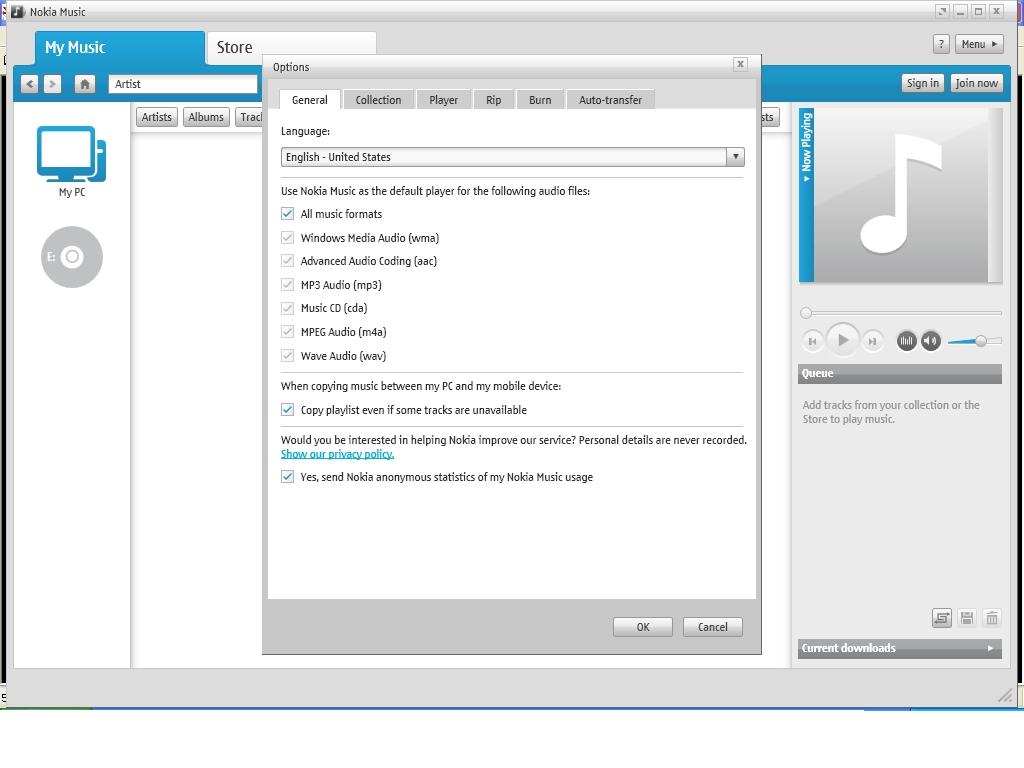Click the back navigation arrow
This screenshot has width=1024, height=768.
(29, 84)
